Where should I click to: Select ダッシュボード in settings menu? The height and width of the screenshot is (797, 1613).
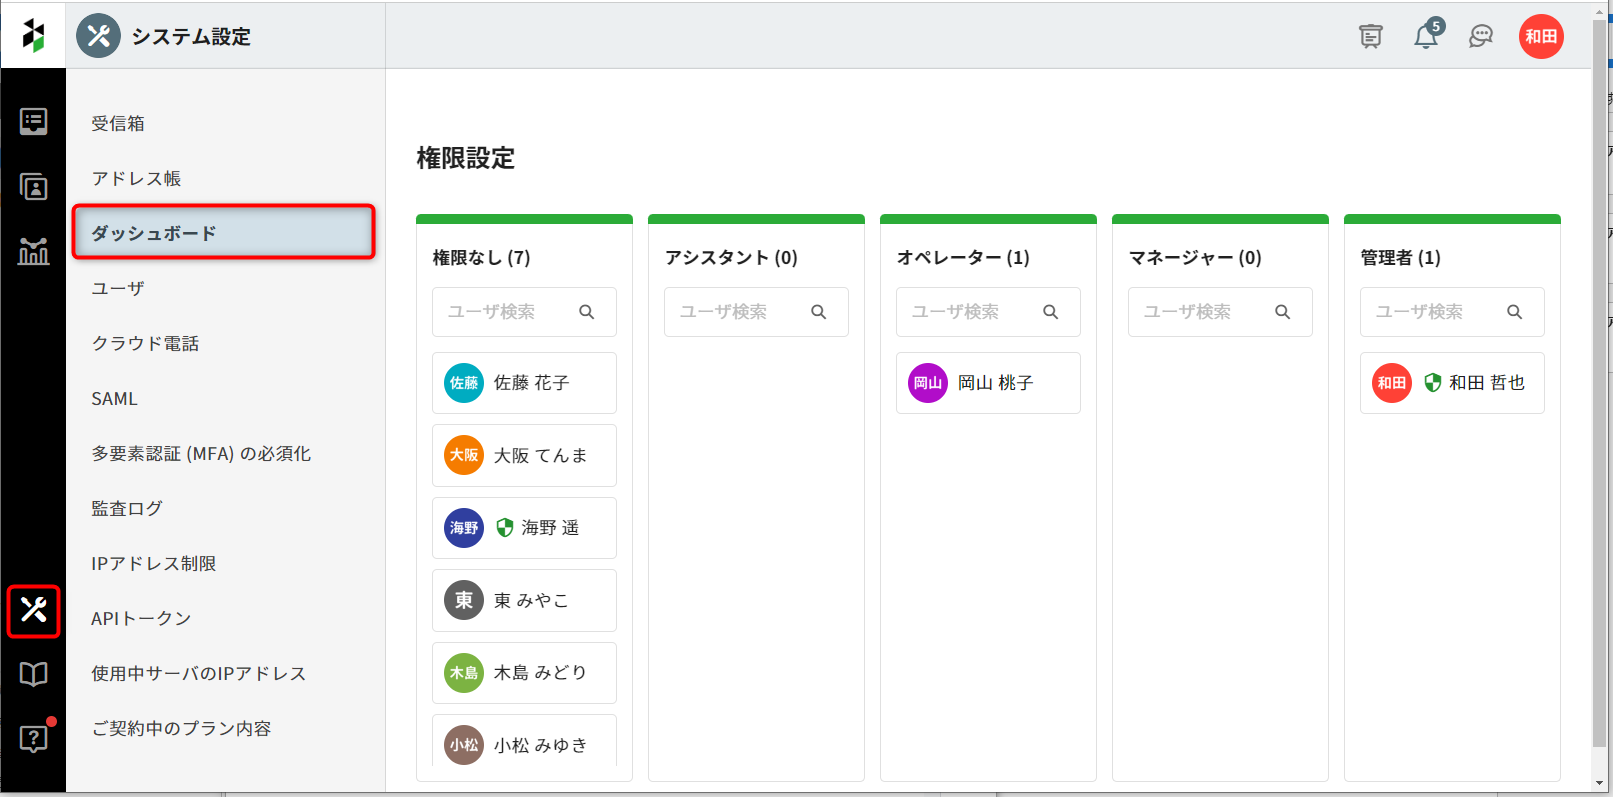click(224, 233)
